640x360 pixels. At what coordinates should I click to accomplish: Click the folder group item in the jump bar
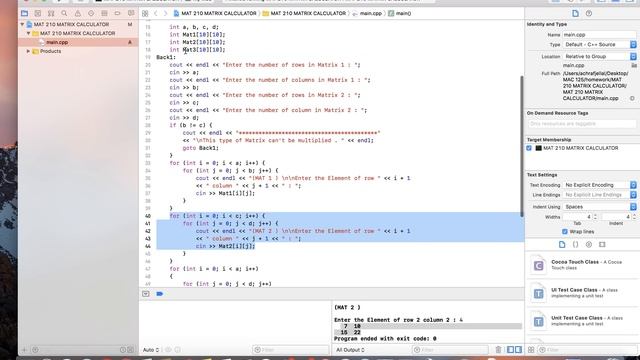click(304, 13)
